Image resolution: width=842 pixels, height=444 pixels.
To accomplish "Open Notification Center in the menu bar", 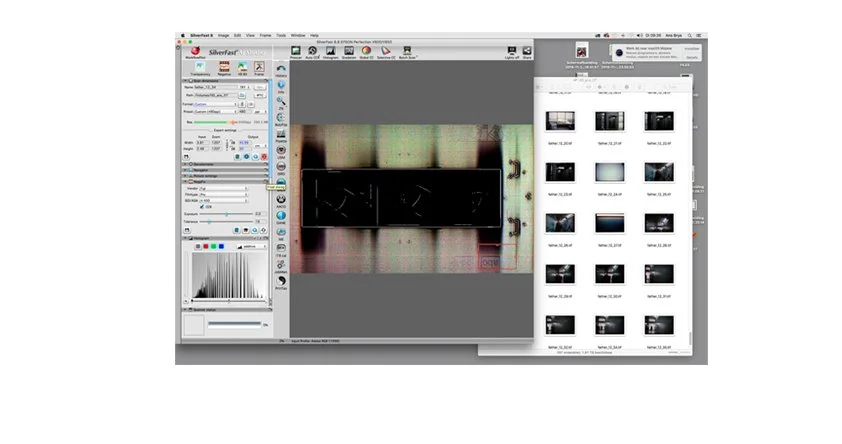I will click(x=699, y=35).
